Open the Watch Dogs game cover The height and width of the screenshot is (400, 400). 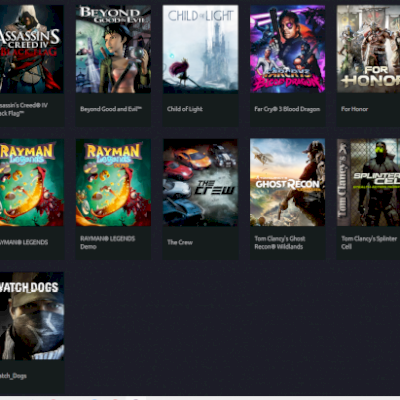point(32,316)
